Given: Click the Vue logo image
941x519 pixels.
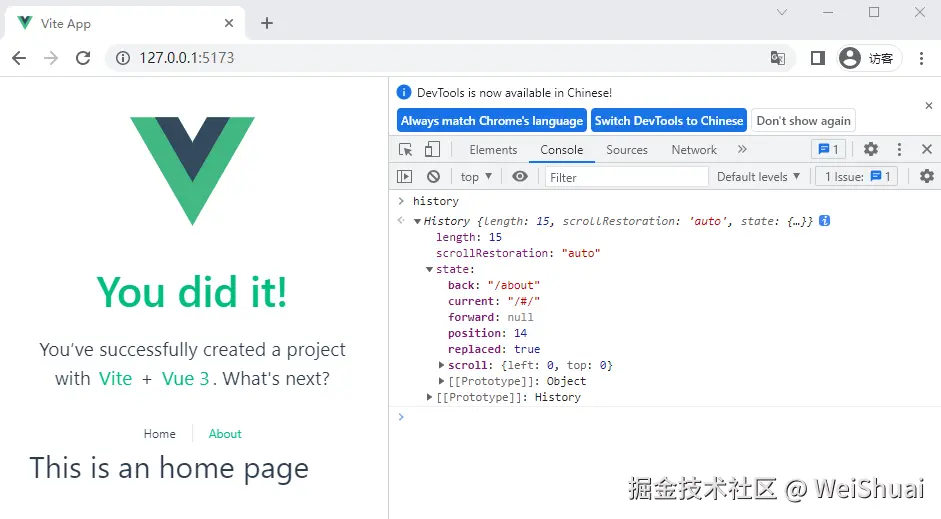Looking at the screenshot, I should (193, 171).
